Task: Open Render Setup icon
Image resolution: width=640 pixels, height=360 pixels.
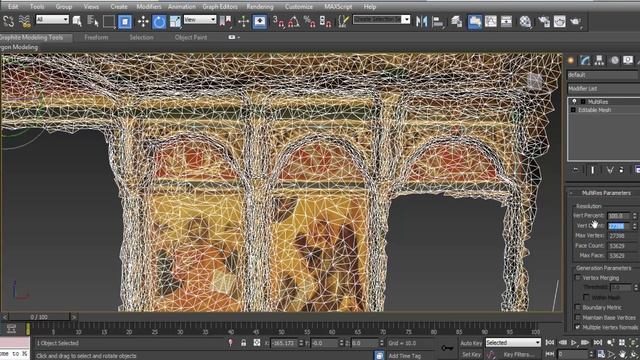Action: (544, 21)
